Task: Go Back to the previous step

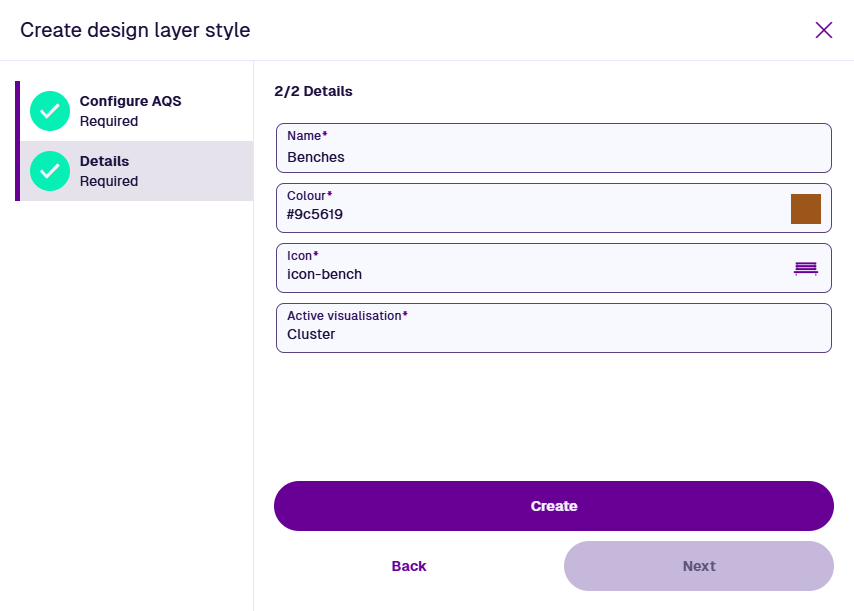Action: pos(409,566)
